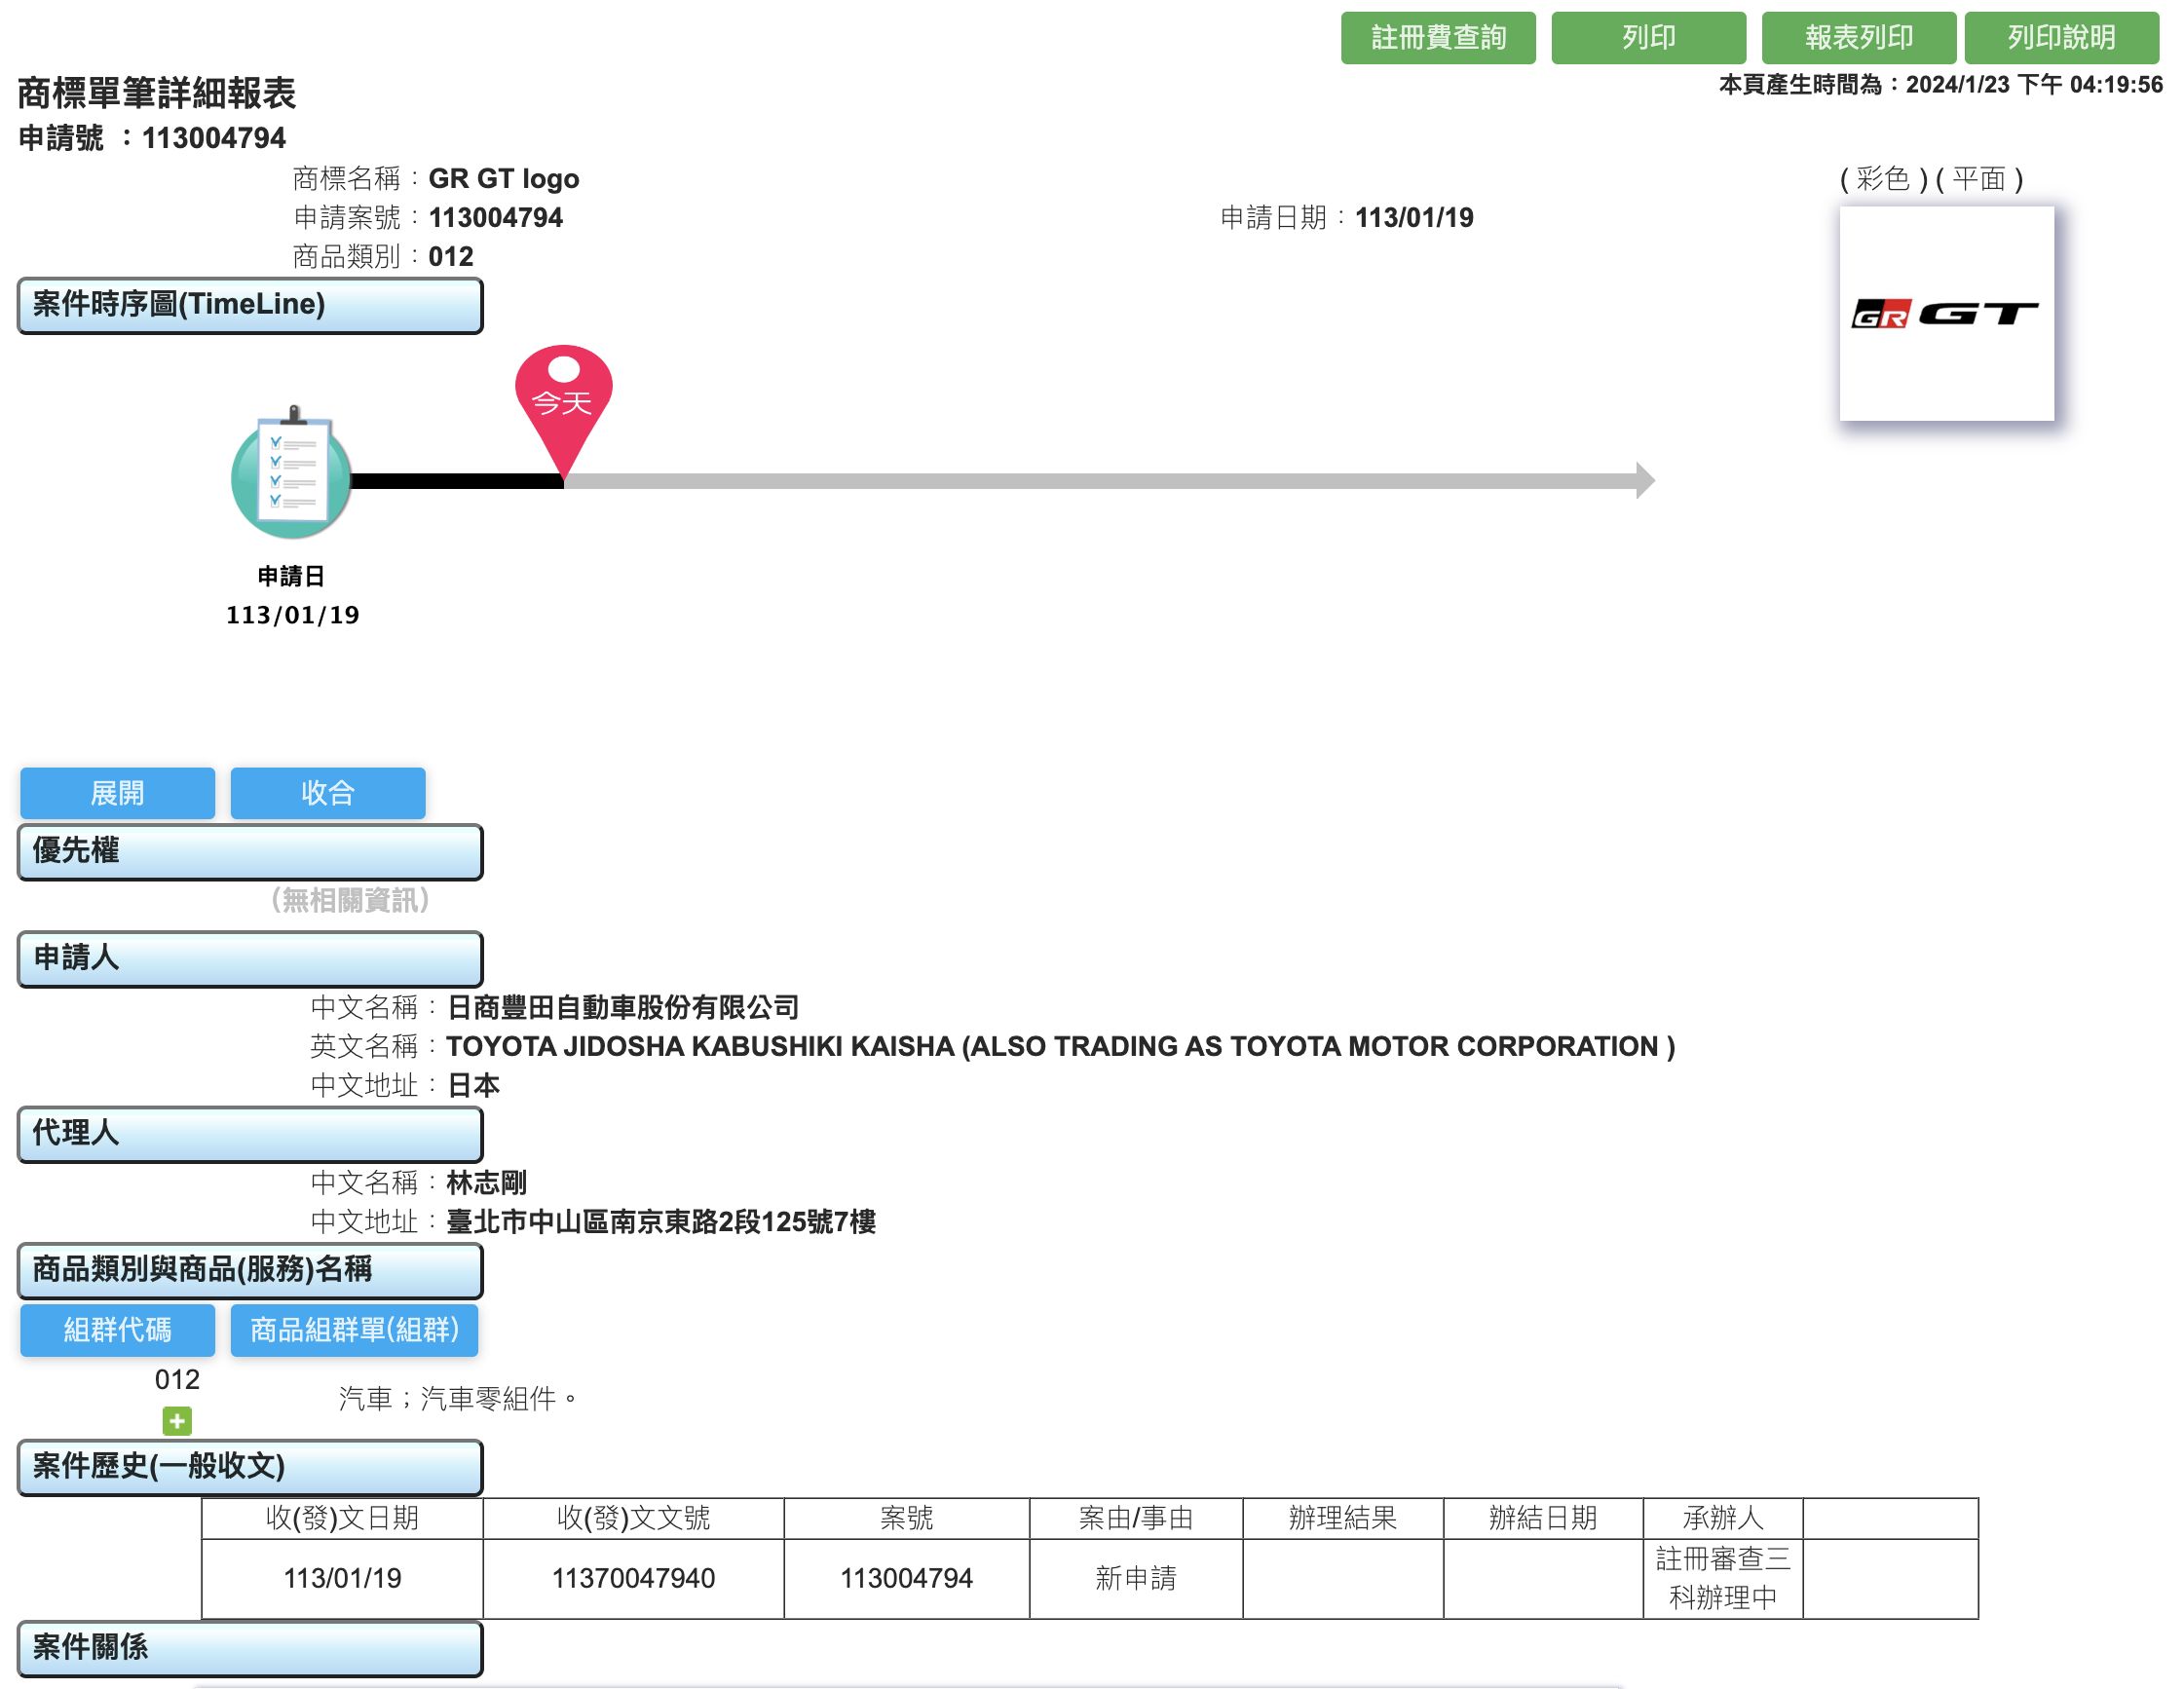2184x1689 pixels.
Task: Click applicant name 日商豐田自動車股份有限公司
Action: 623,1008
